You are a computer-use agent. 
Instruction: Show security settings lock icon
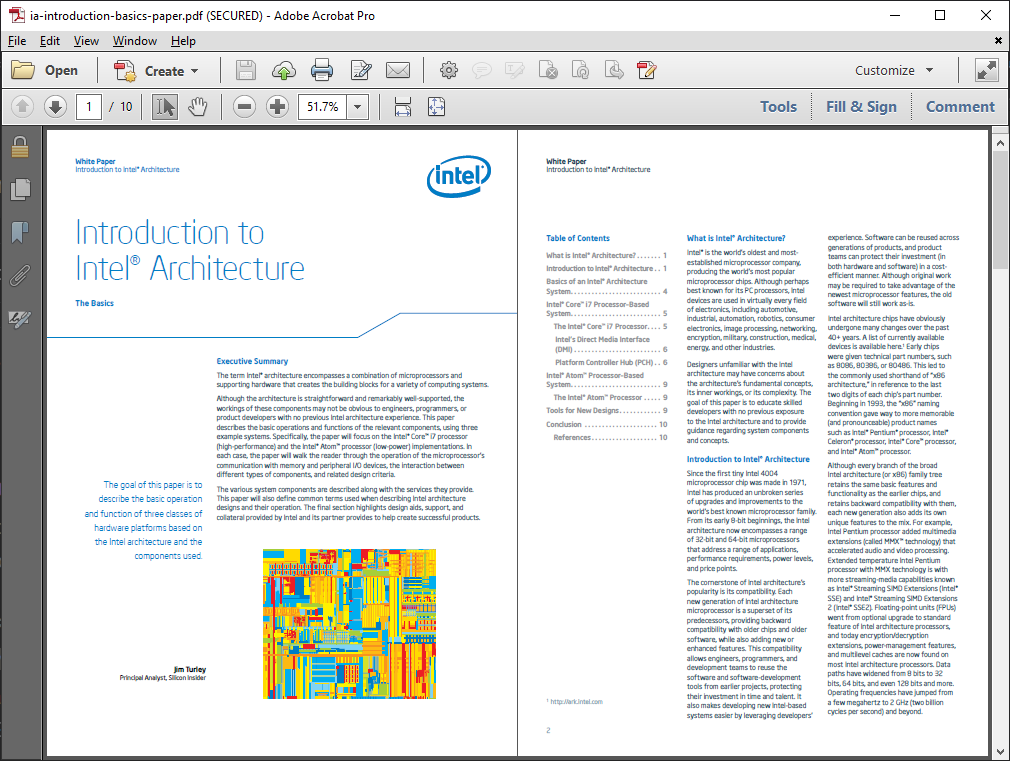click(20, 147)
